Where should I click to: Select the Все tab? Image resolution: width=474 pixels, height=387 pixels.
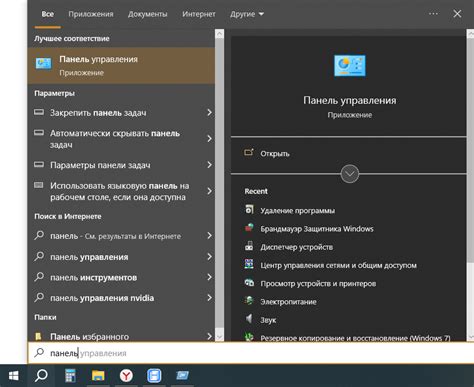[48, 14]
